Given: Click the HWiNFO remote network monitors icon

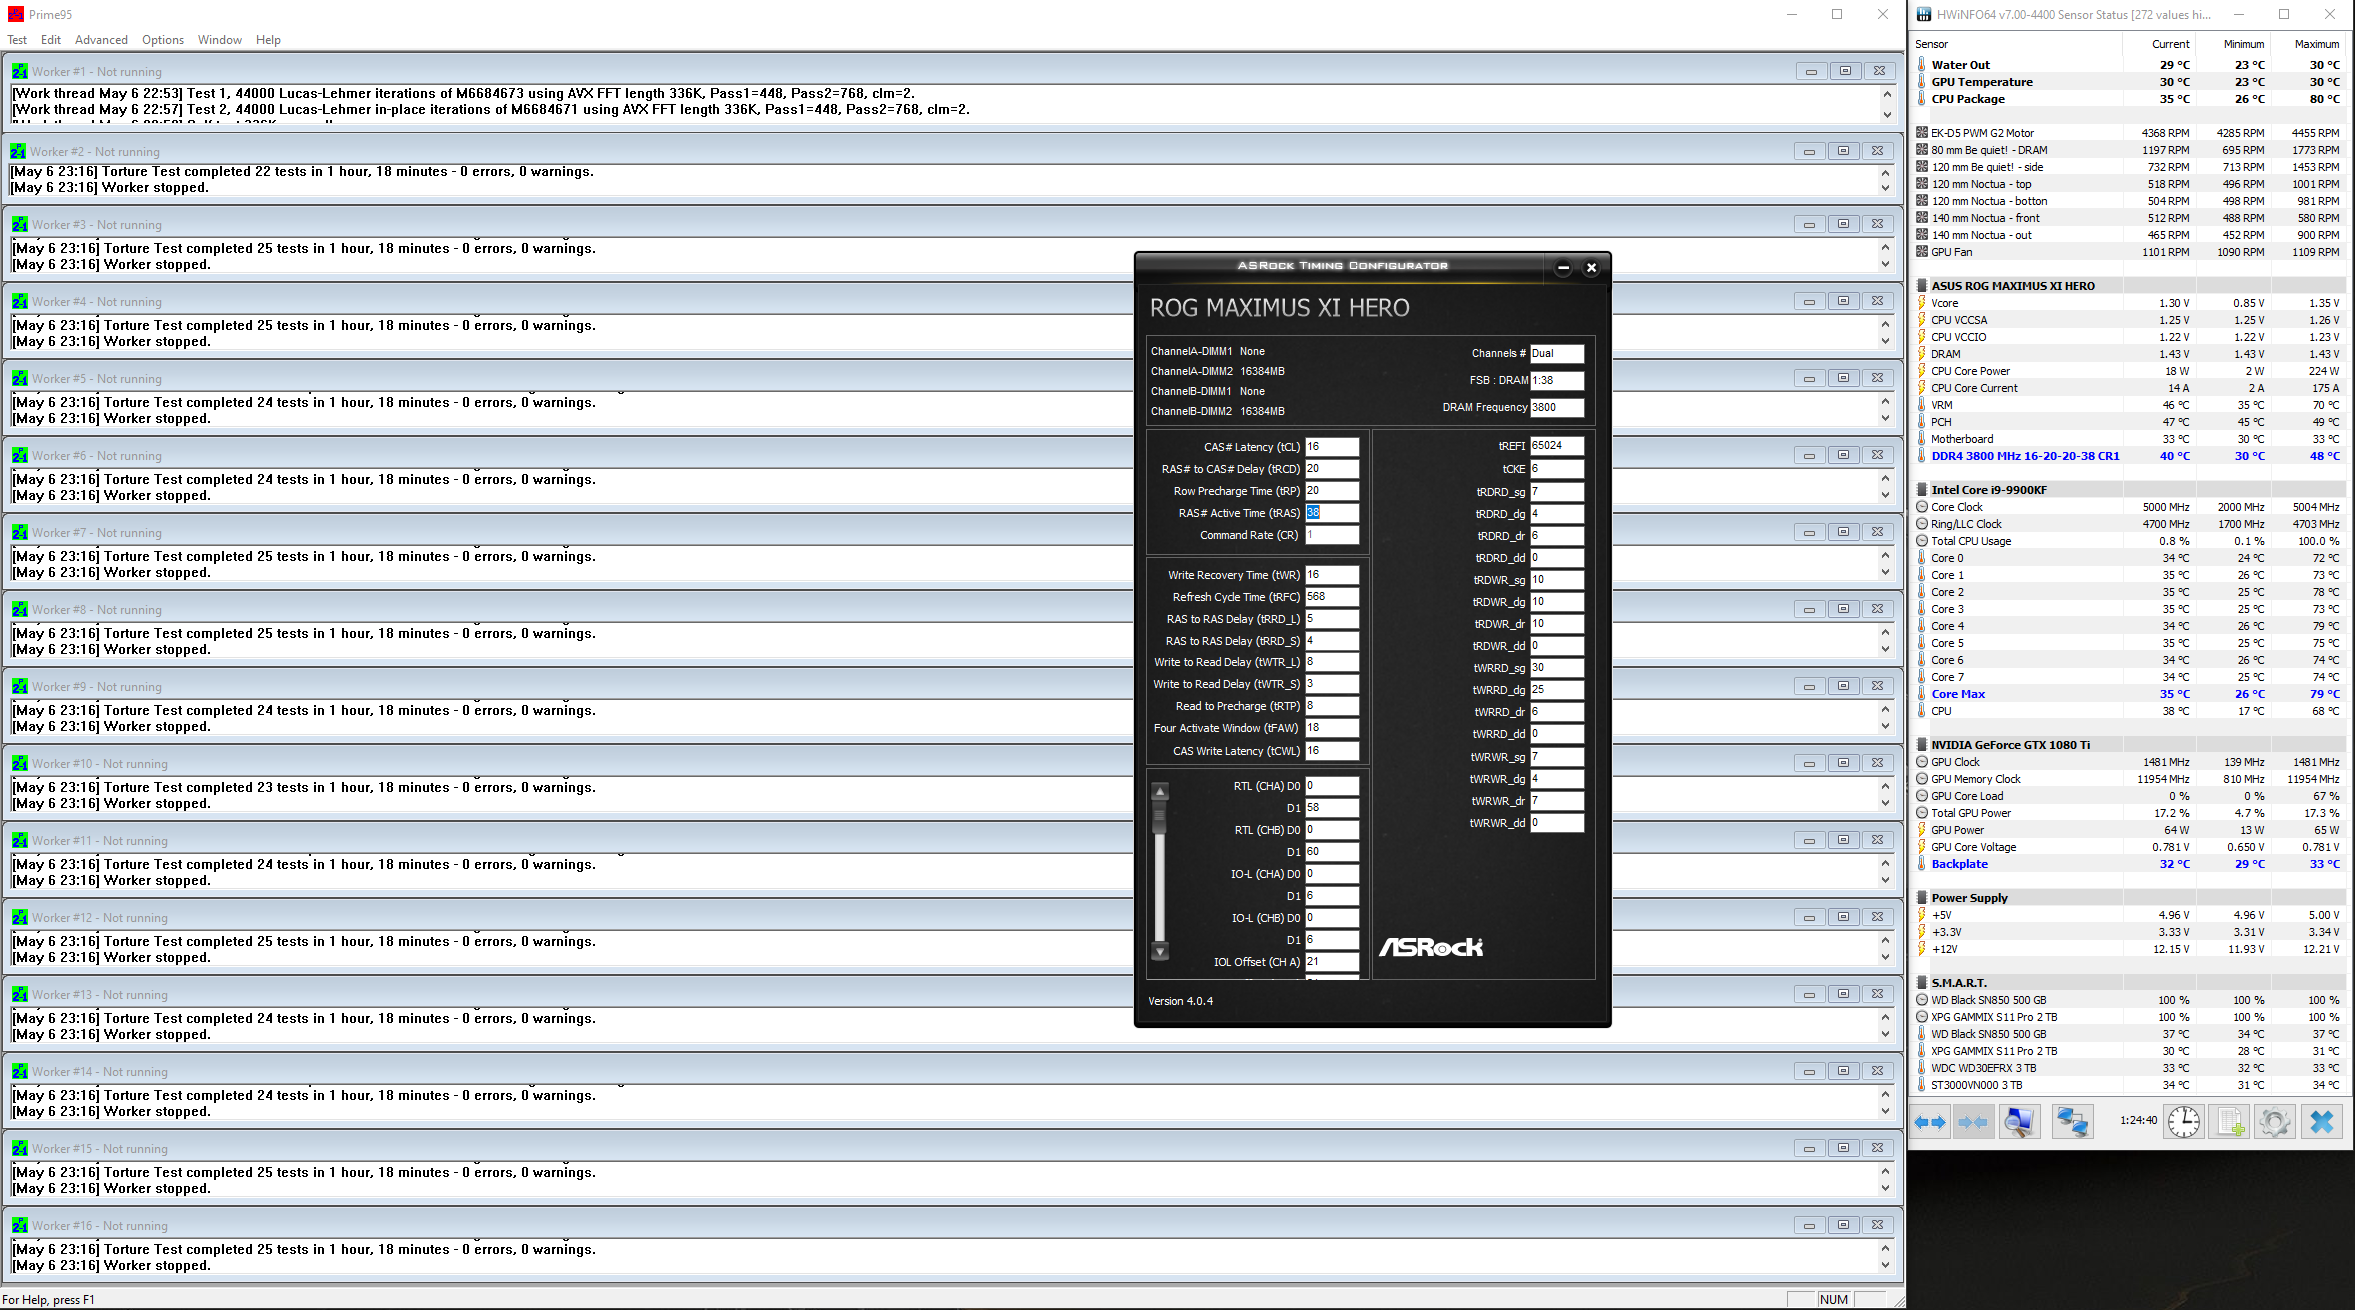Looking at the screenshot, I should (2072, 1122).
